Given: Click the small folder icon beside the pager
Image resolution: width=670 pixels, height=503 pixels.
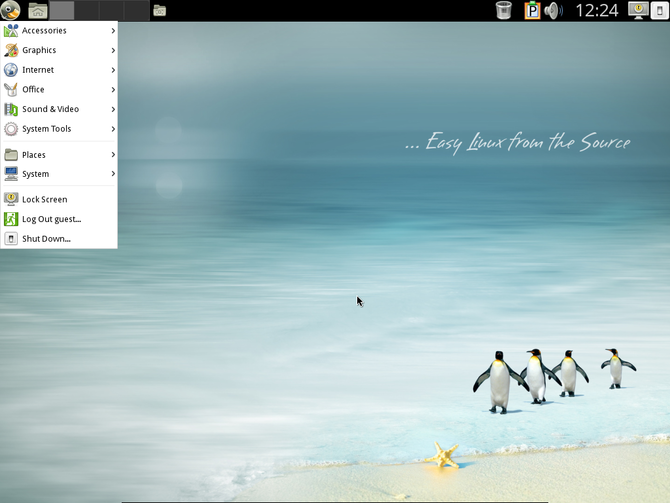Looking at the screenshot, I should point(159,11).
